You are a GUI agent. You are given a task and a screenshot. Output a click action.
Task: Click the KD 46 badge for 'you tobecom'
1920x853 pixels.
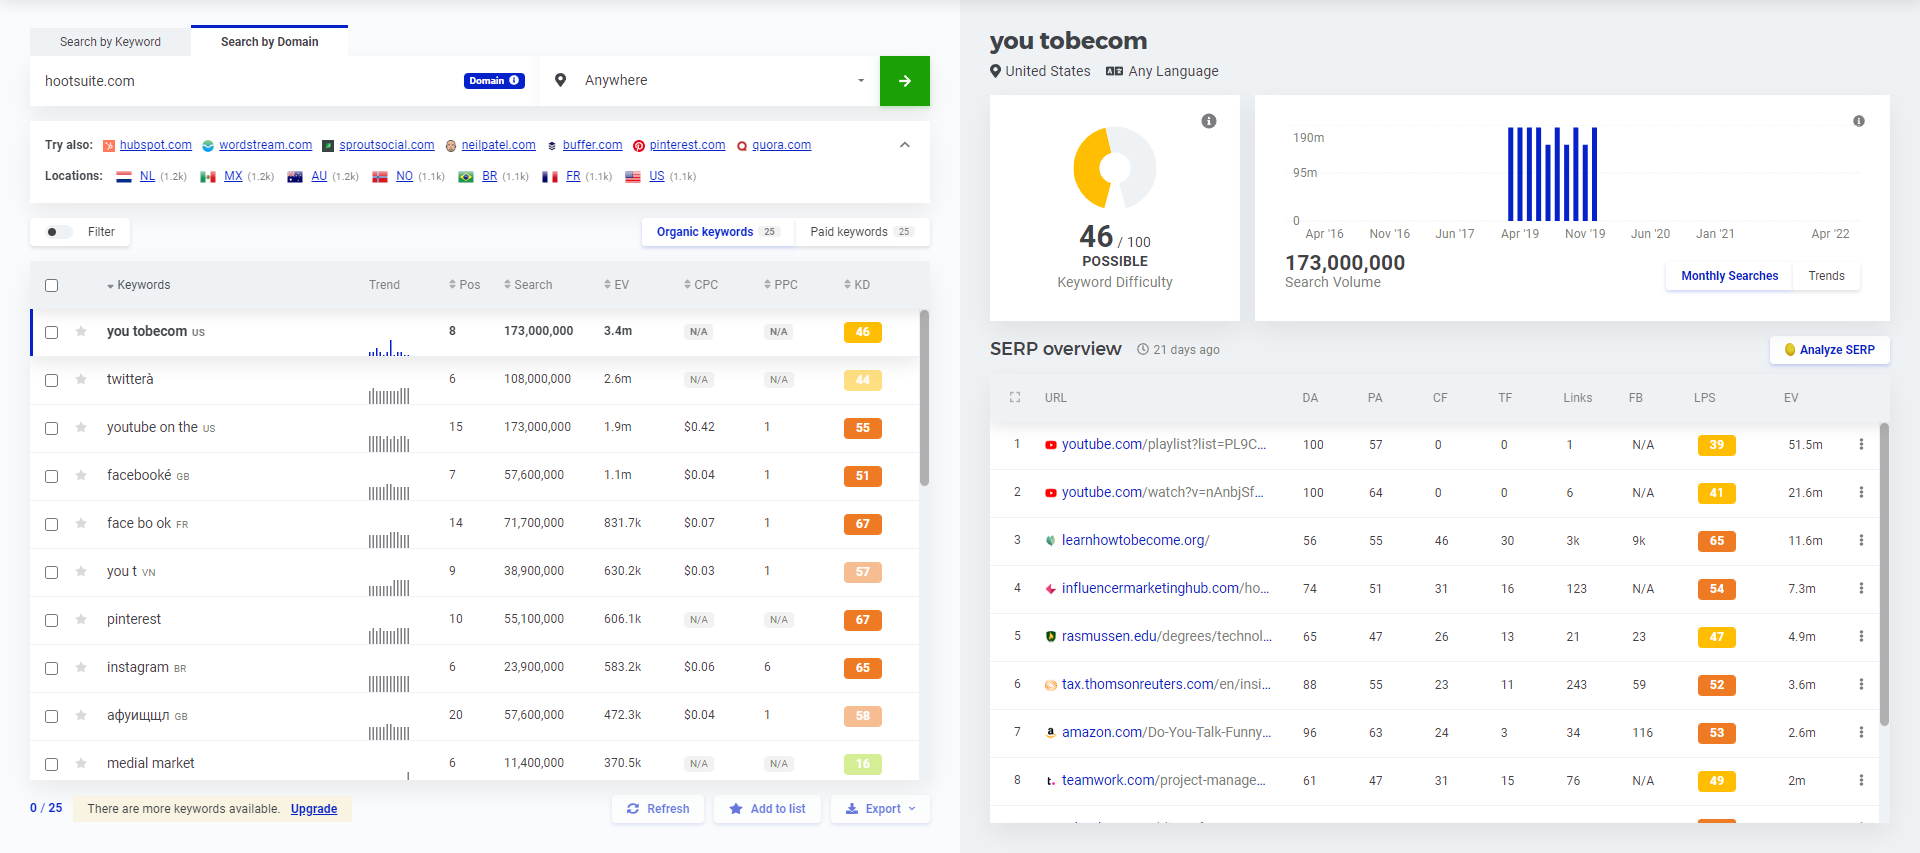click(x=863, y=332)
